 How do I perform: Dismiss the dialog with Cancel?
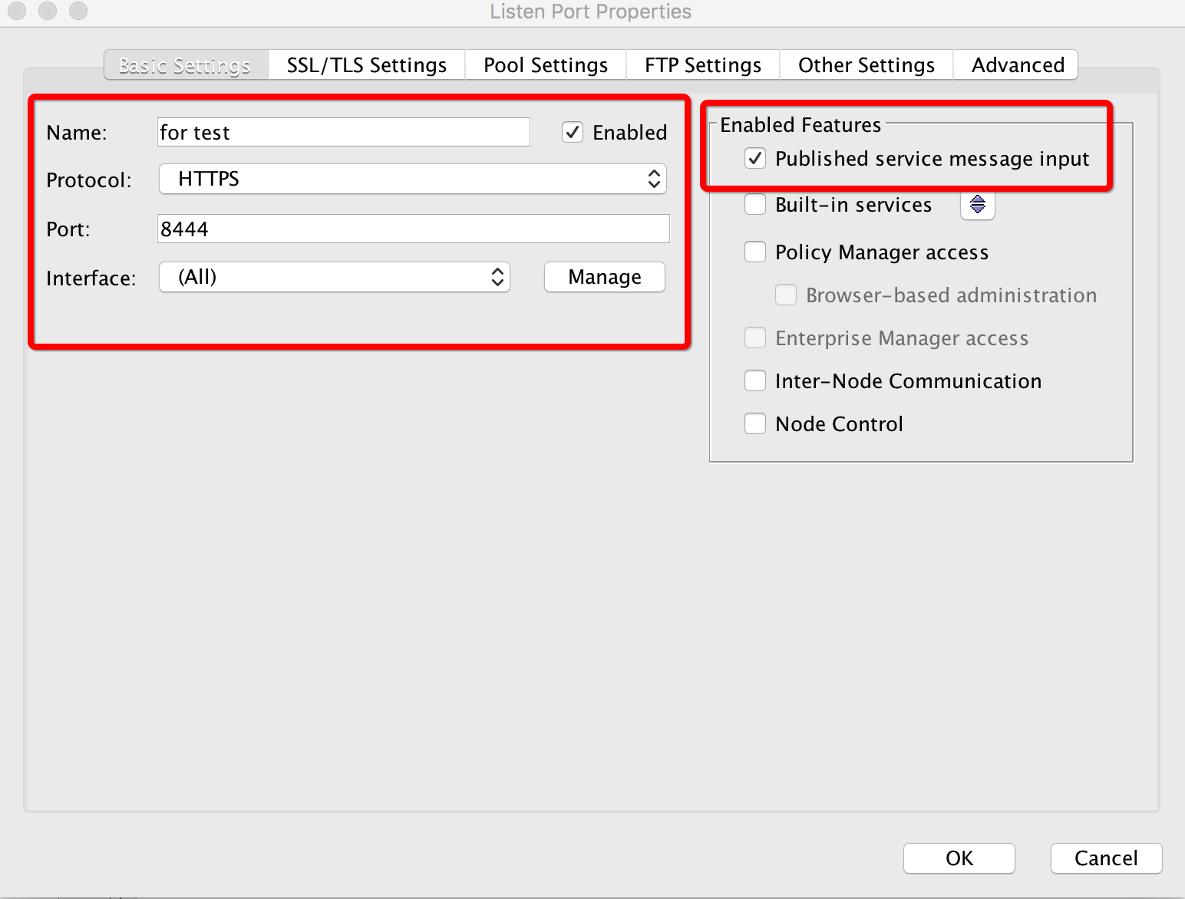(x=1106, y=858)
